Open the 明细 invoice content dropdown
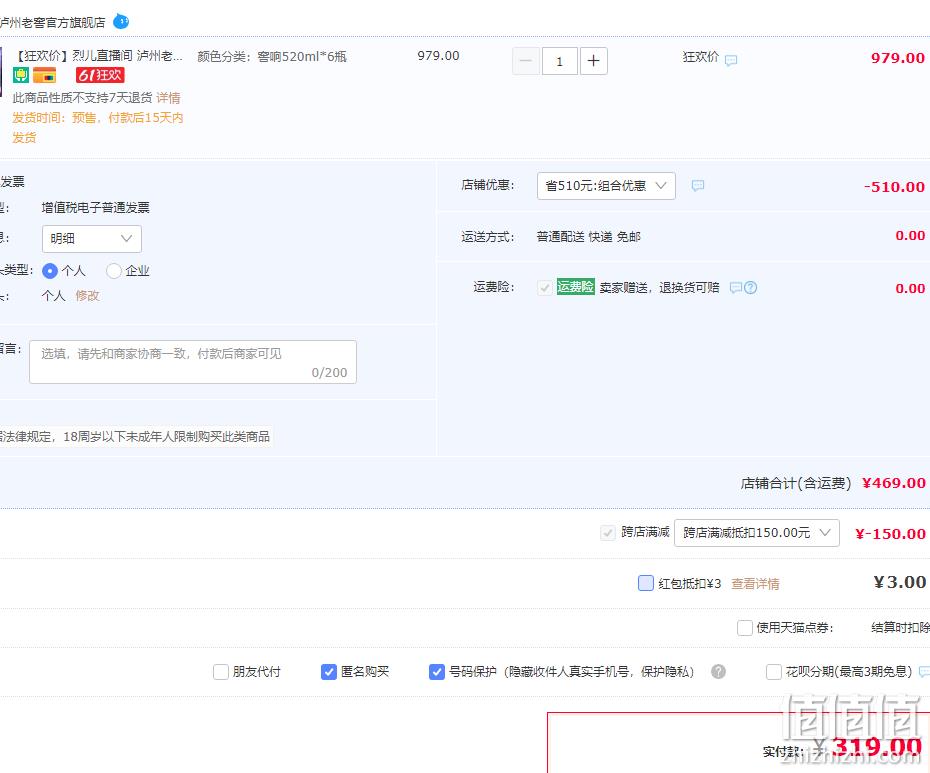 (91, 238)
